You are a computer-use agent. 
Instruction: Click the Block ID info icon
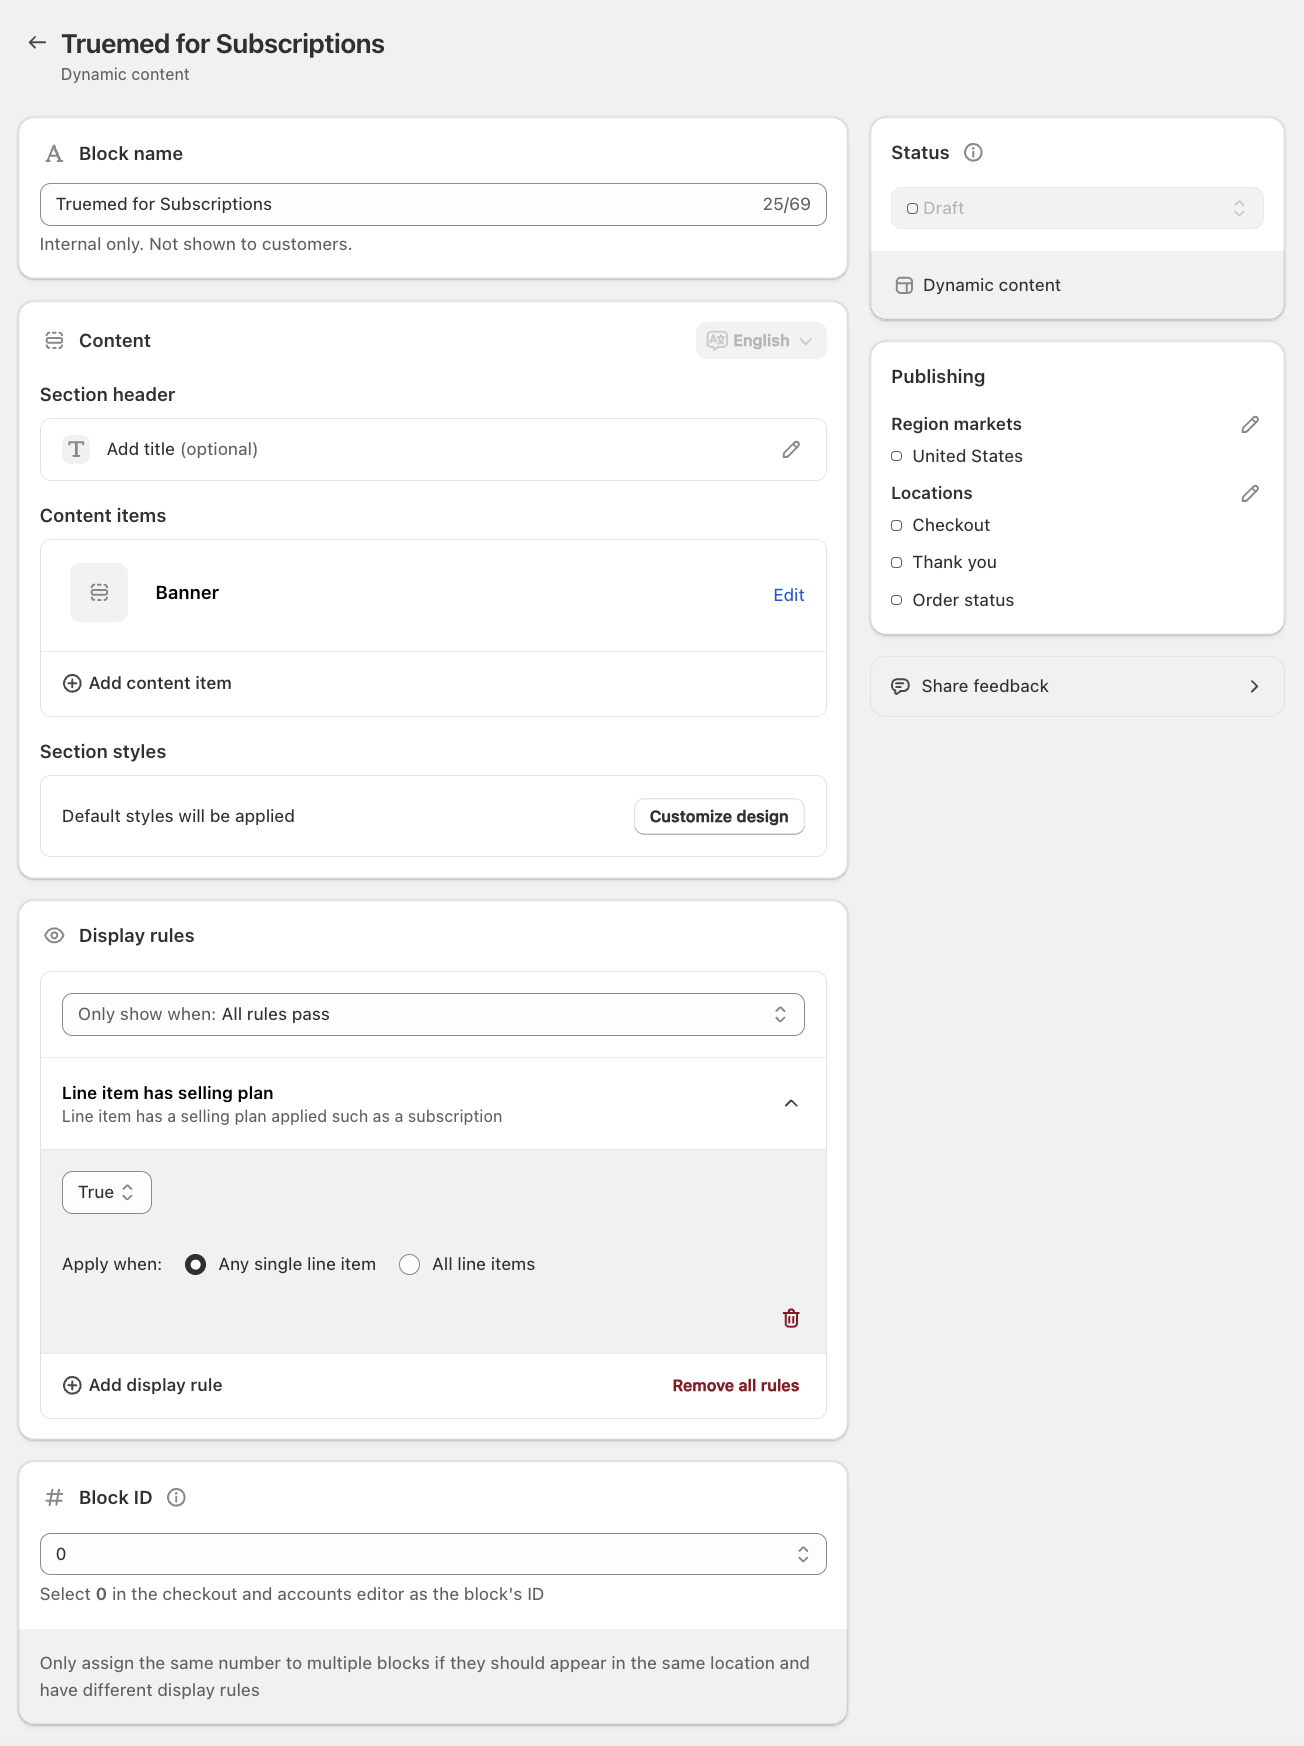[x=176, y=1497]
